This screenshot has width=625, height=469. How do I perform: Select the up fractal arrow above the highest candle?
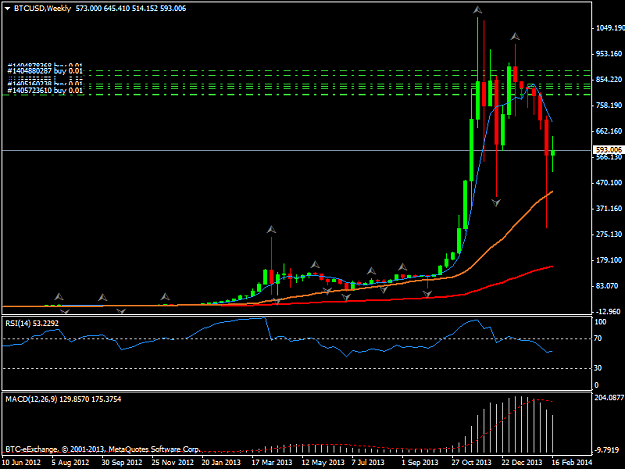(478, 10)
